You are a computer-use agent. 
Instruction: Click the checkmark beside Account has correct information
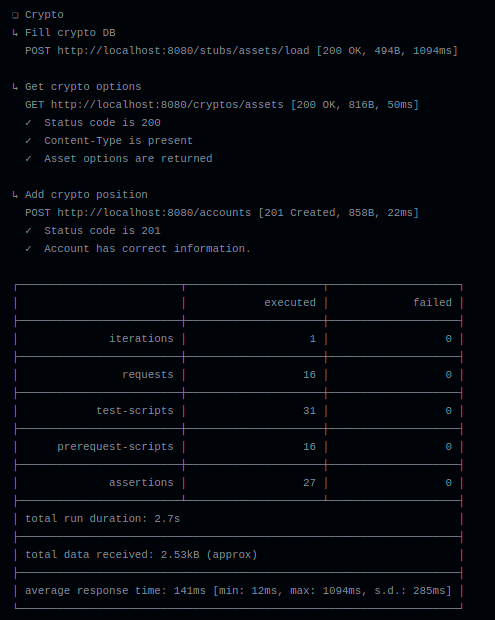coord(28,248)
